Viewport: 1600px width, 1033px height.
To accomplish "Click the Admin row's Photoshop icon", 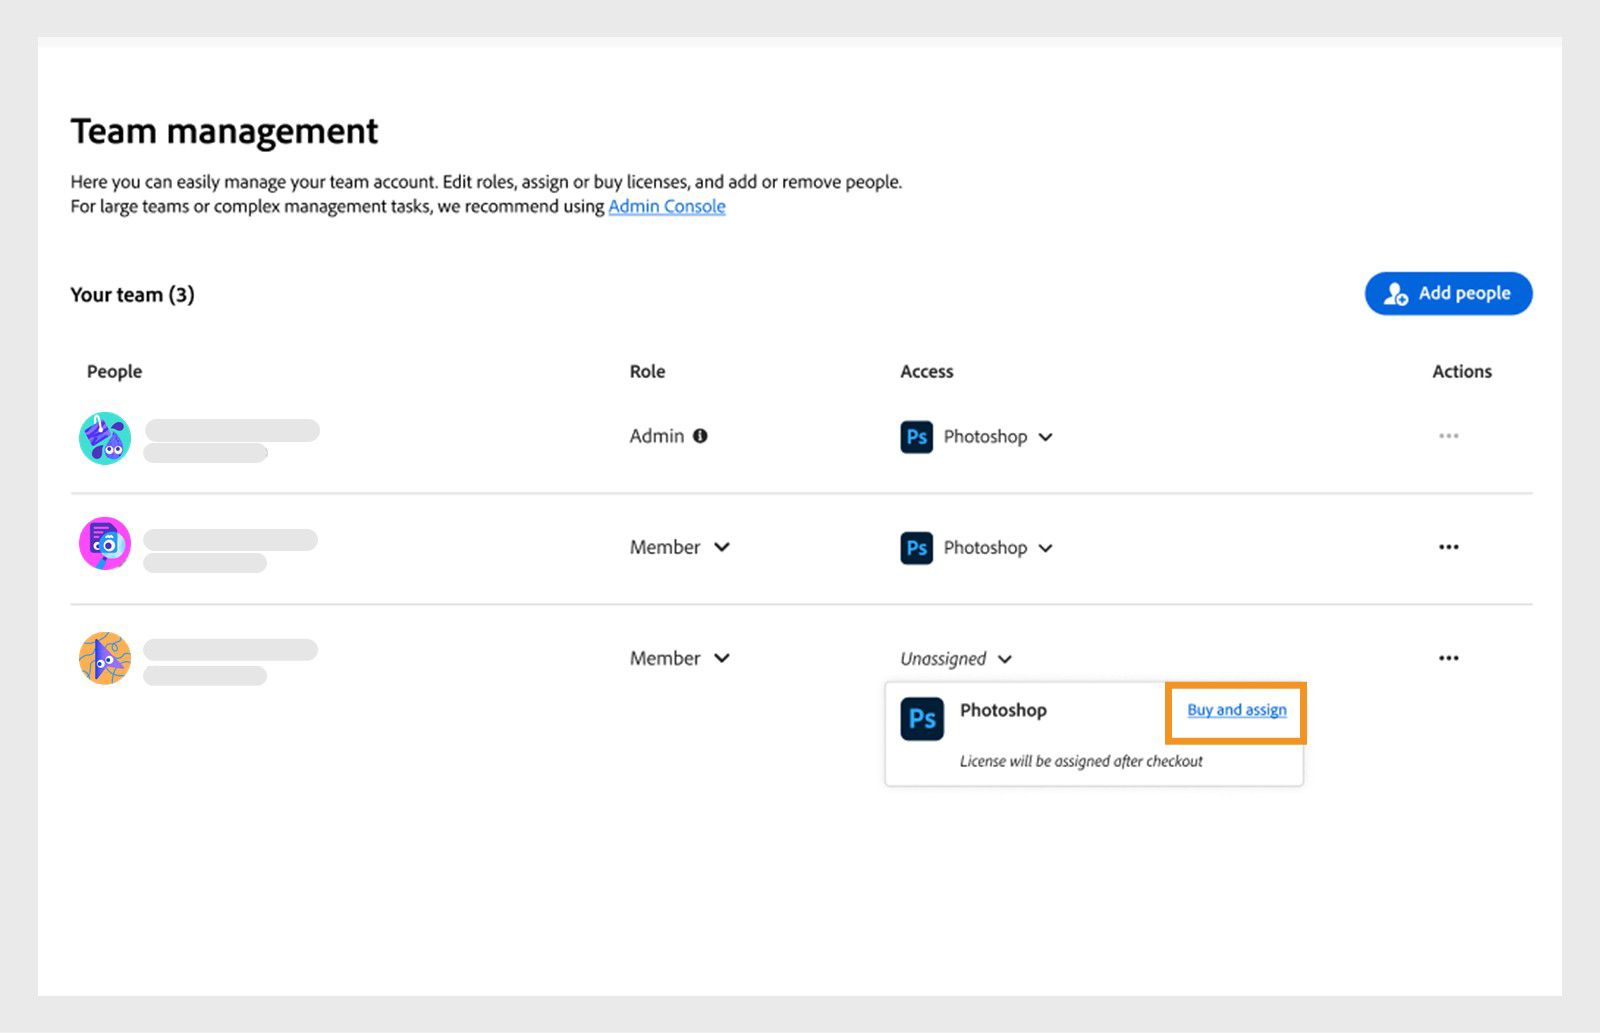I will click(x=916, y=437).
